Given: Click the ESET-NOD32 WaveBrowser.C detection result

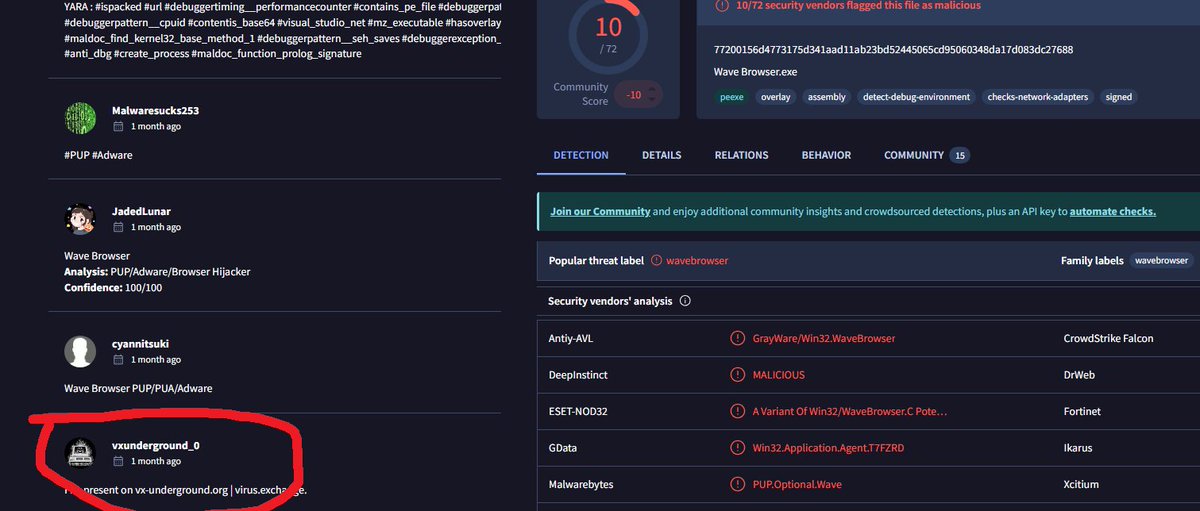Looking at the screenshot, I should 849,411.
